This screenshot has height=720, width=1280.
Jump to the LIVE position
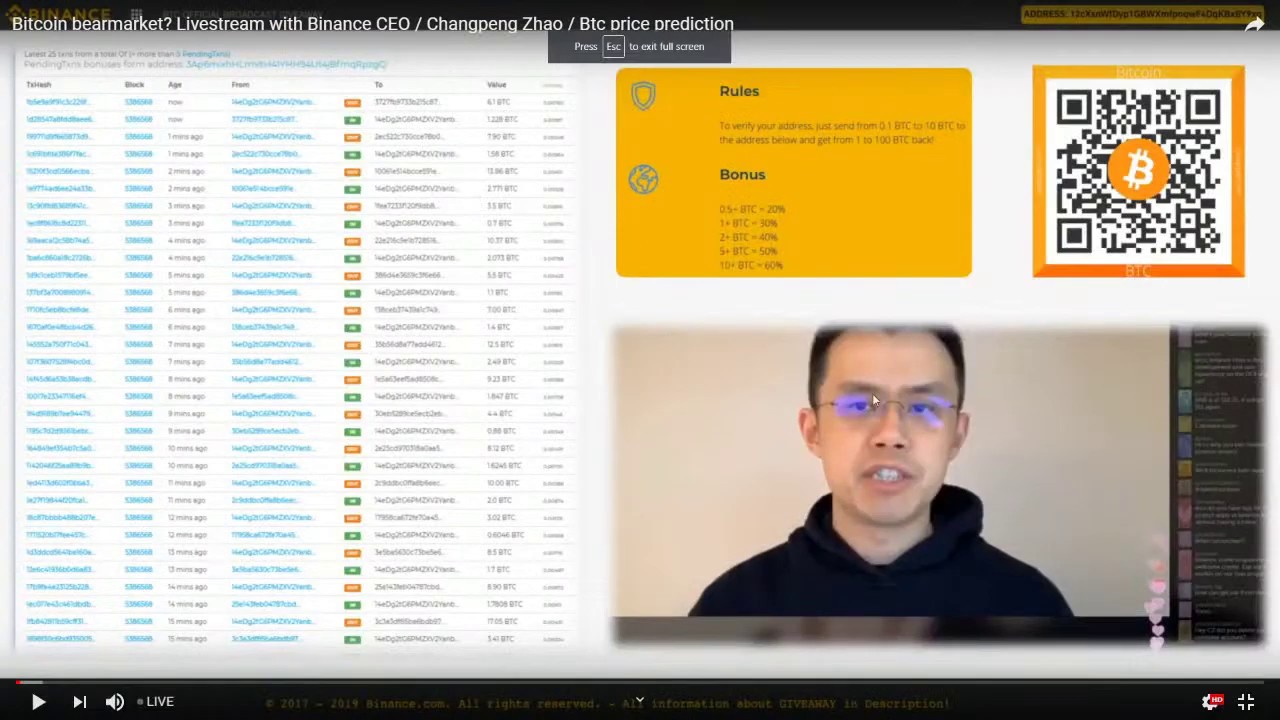click(155, 702)
